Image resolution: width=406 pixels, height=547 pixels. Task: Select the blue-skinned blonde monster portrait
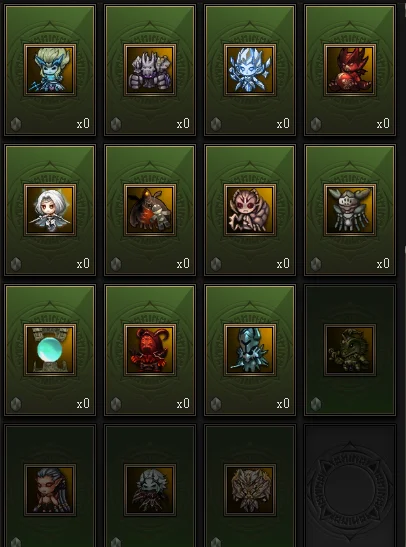point(50,70)
